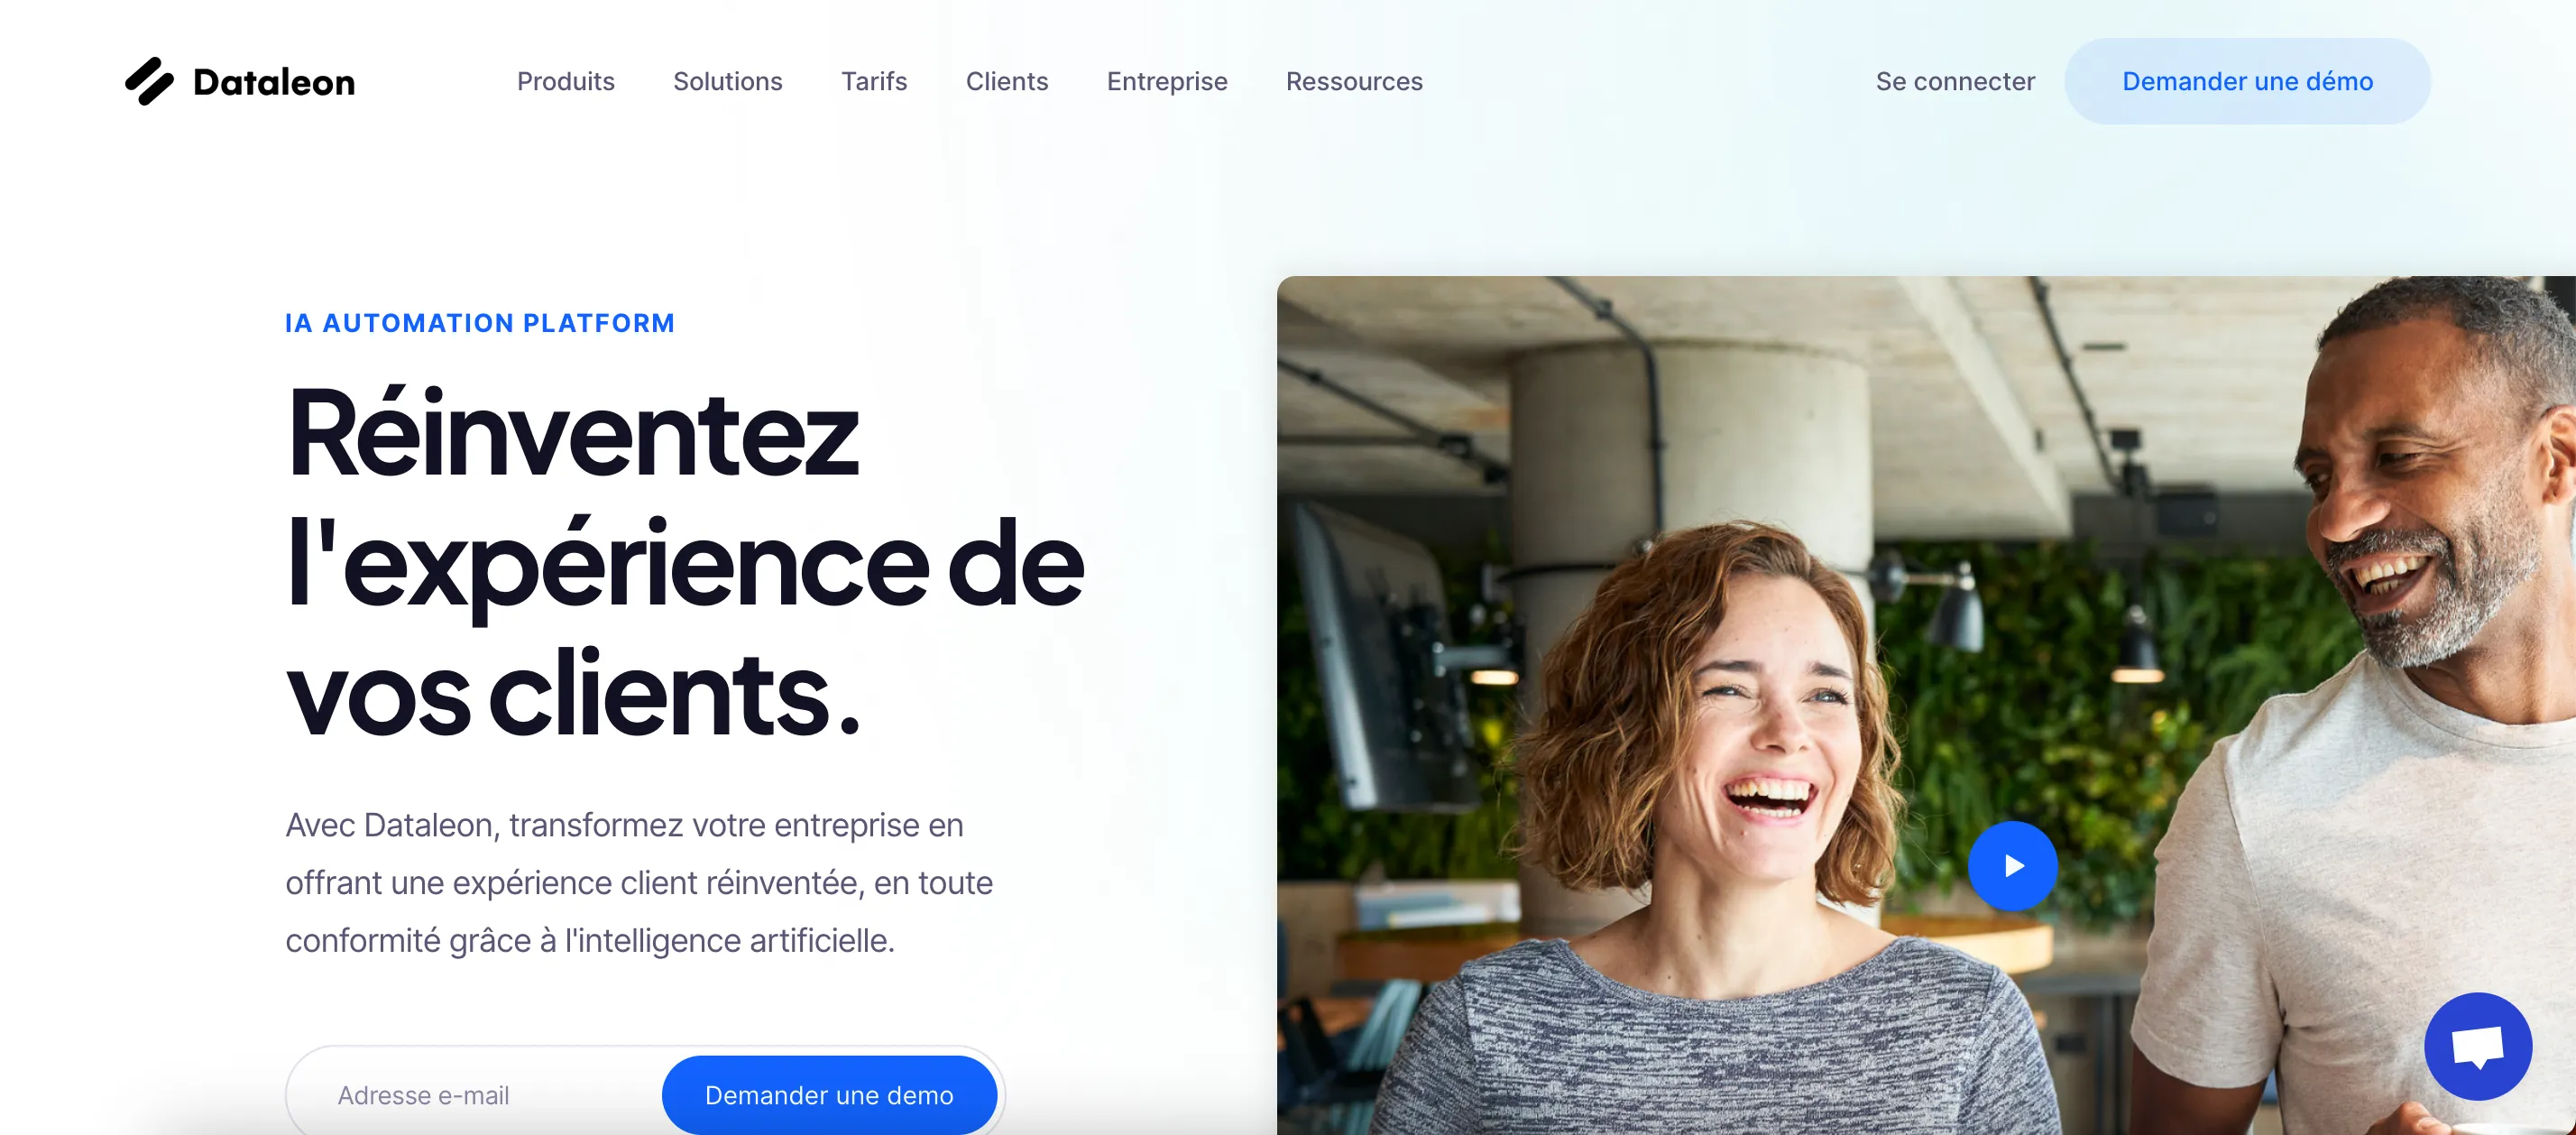Click the Avec Dataleon description paragraph
This screenshot has height=1135, width=2576.
pos(639,882)
